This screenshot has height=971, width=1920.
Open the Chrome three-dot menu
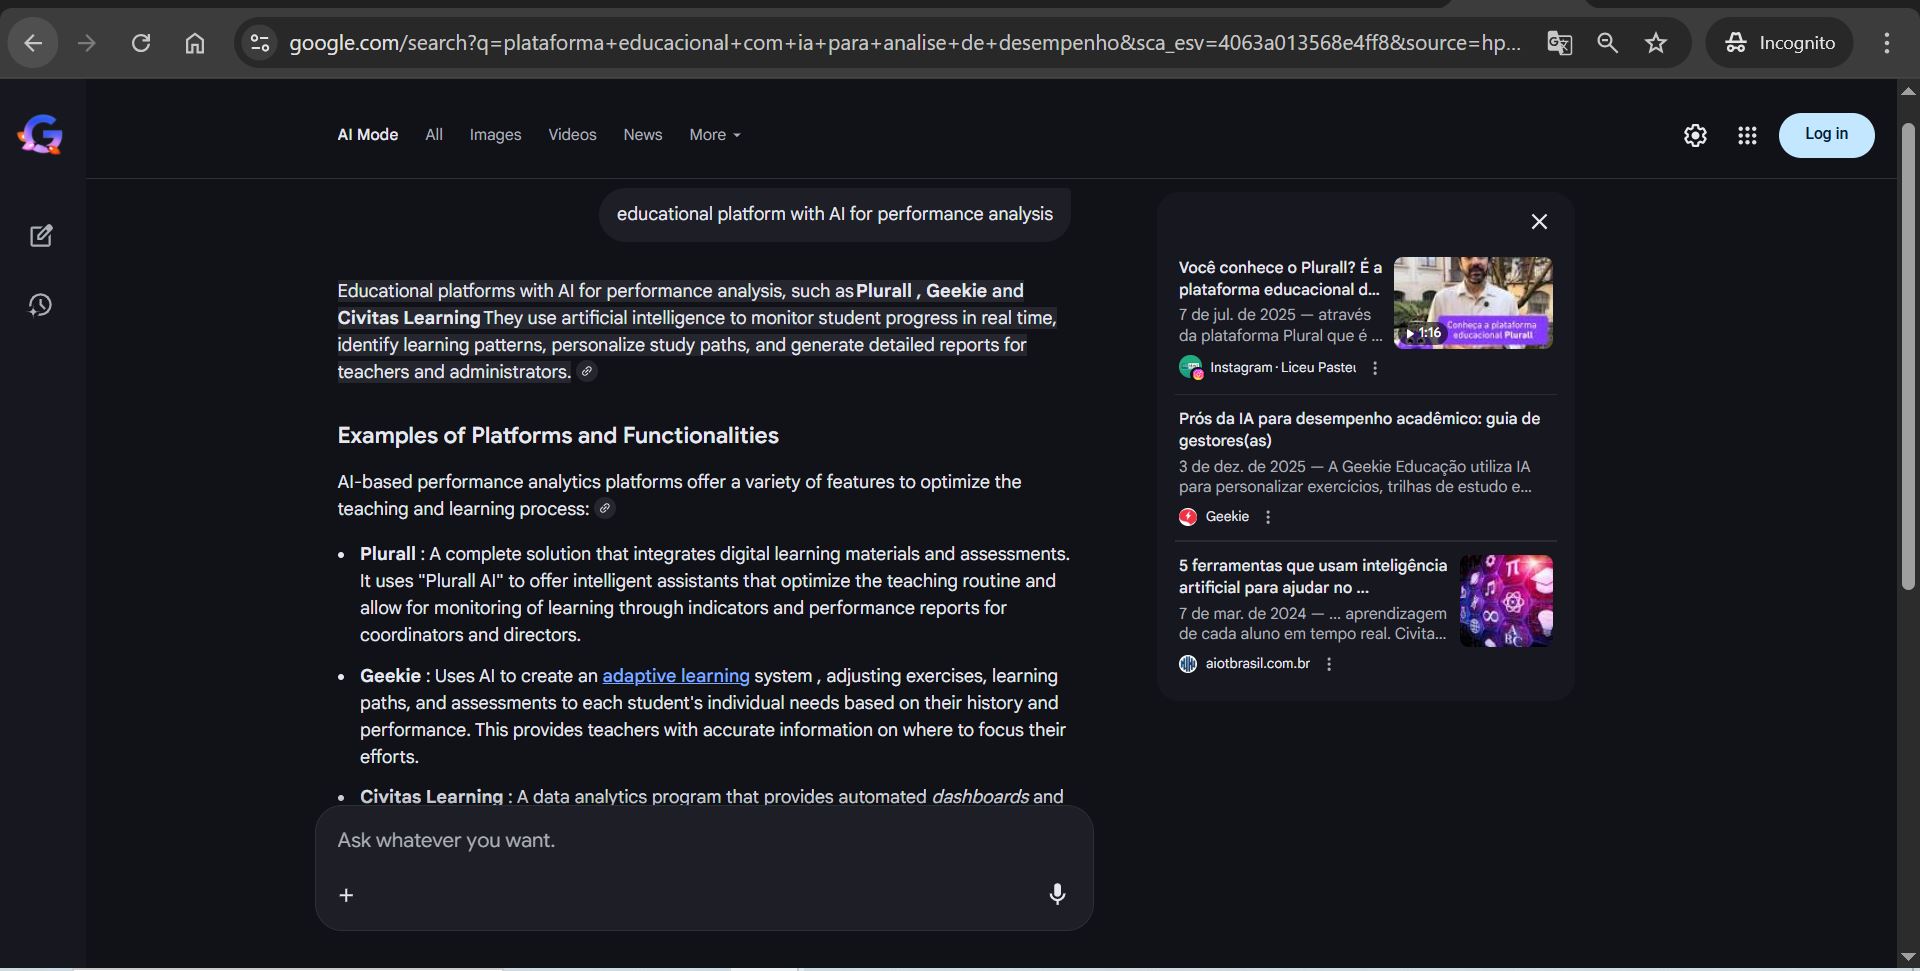coord(1886,43)
